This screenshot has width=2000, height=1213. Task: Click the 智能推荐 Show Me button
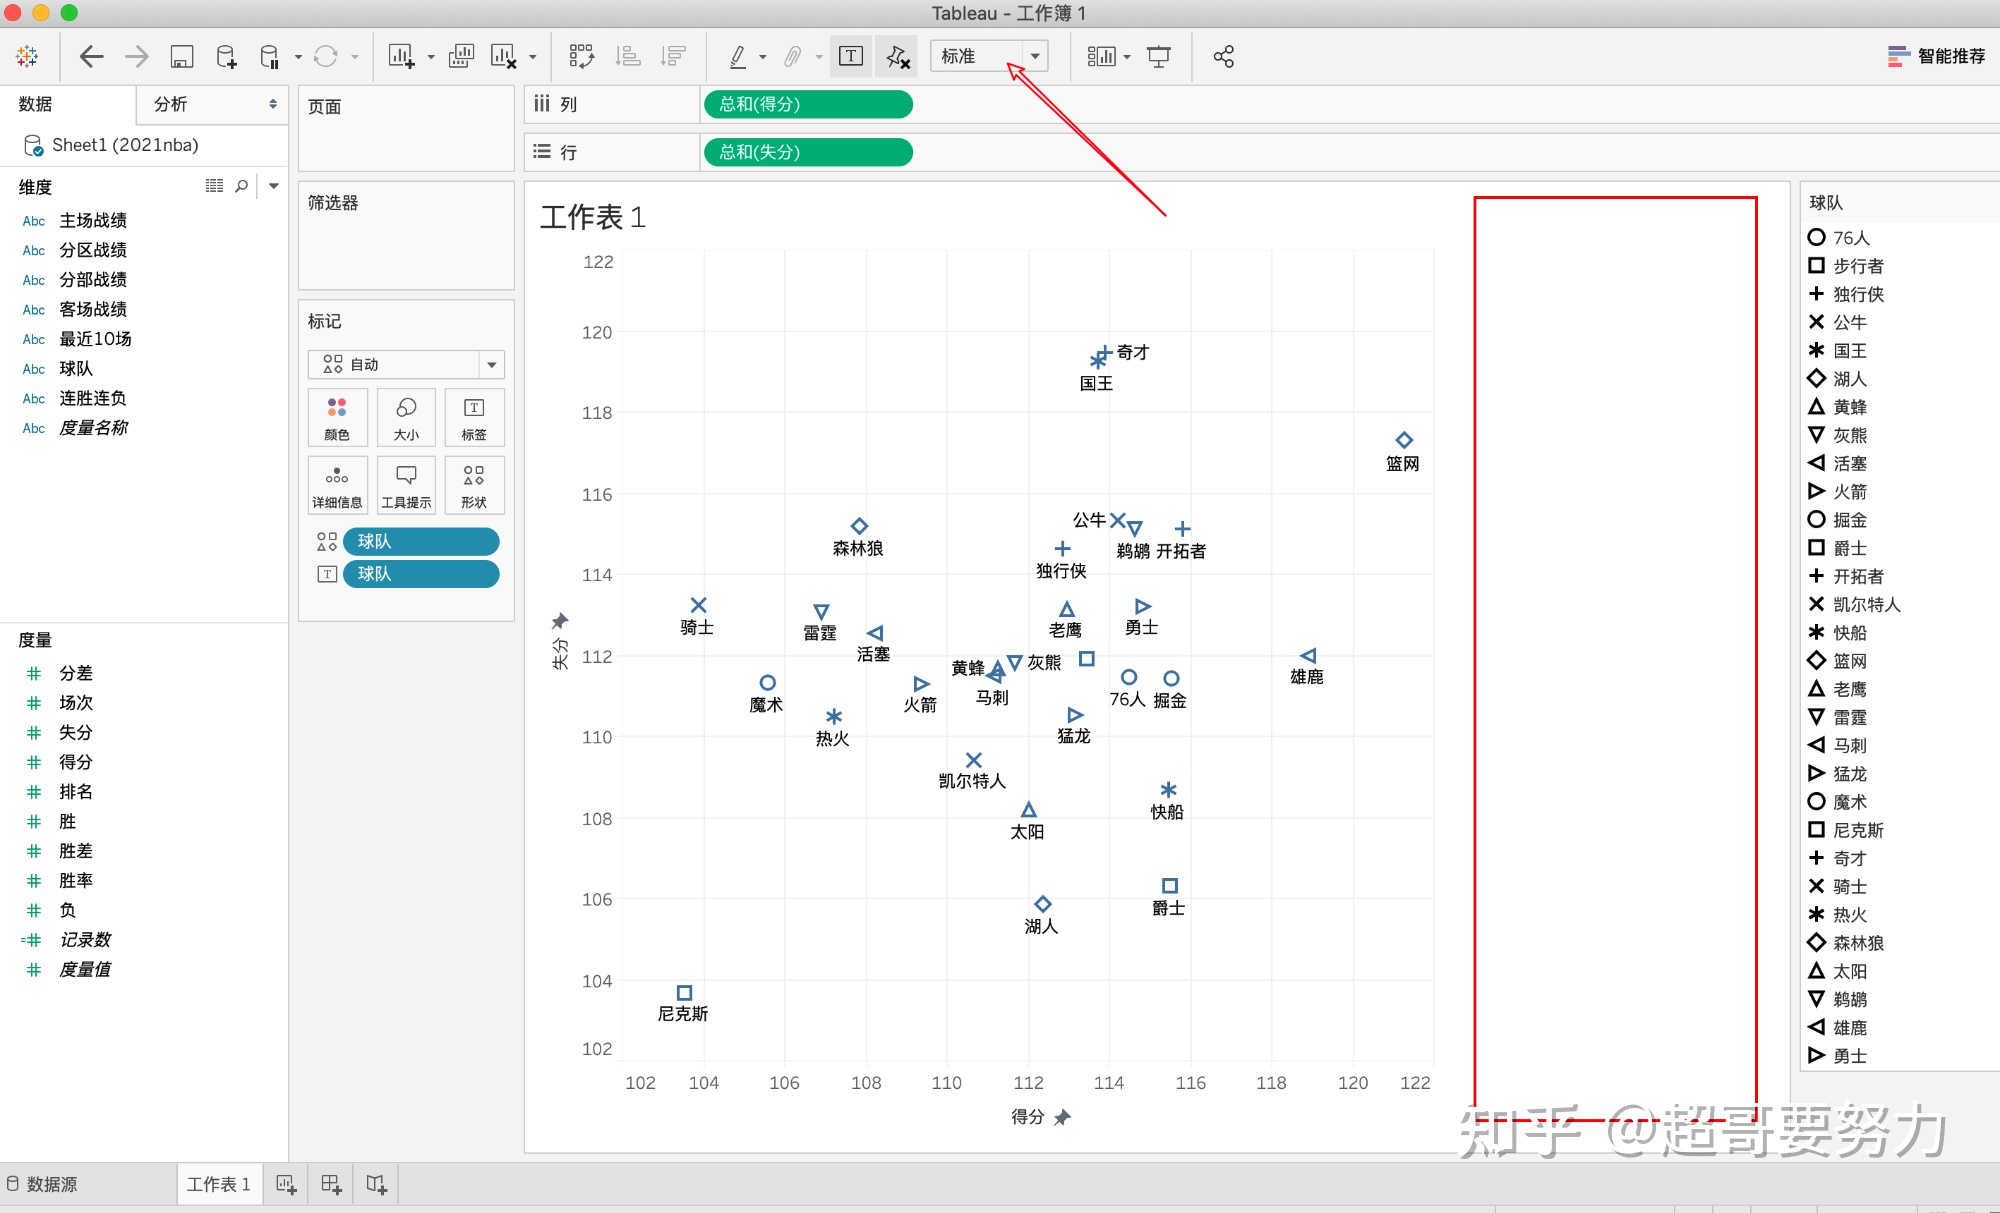click(1937, 56)
